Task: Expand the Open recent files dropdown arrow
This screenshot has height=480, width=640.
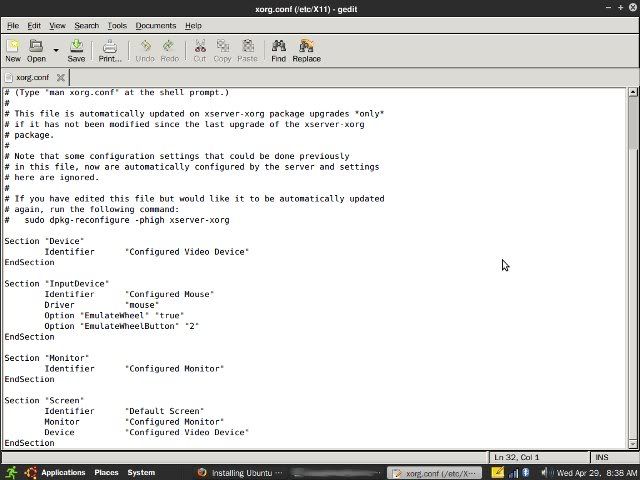Action: [56, 50]
